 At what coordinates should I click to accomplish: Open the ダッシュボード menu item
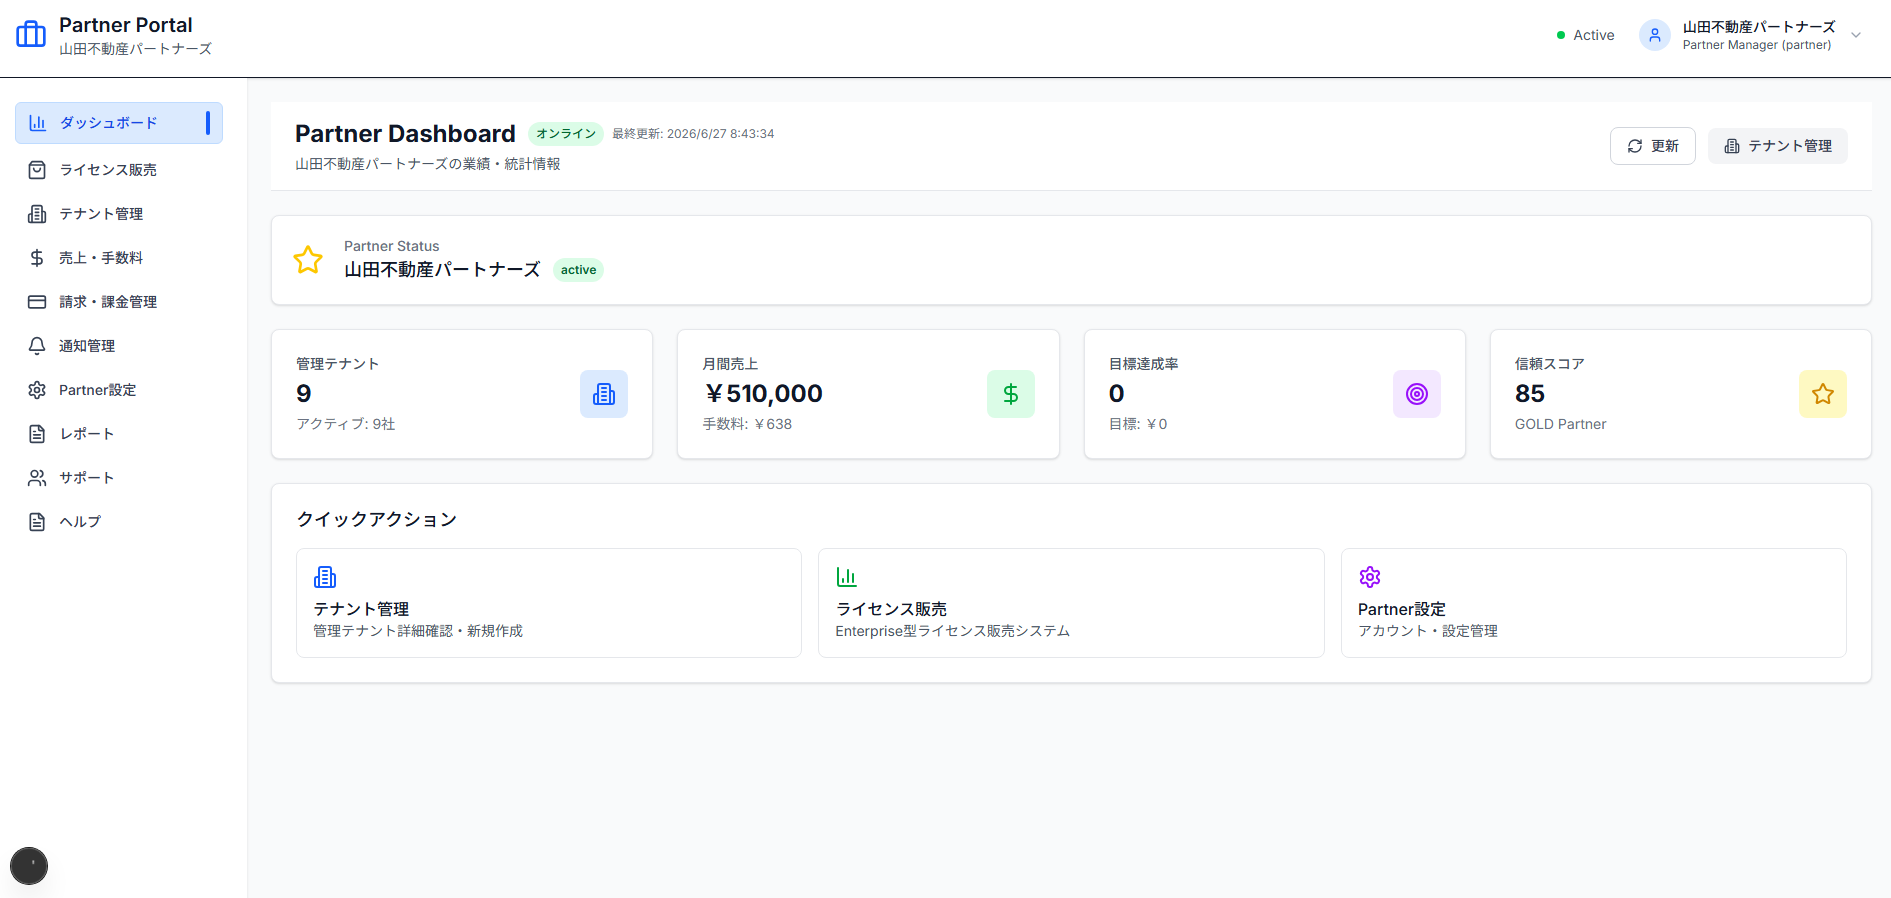point(119,123)
